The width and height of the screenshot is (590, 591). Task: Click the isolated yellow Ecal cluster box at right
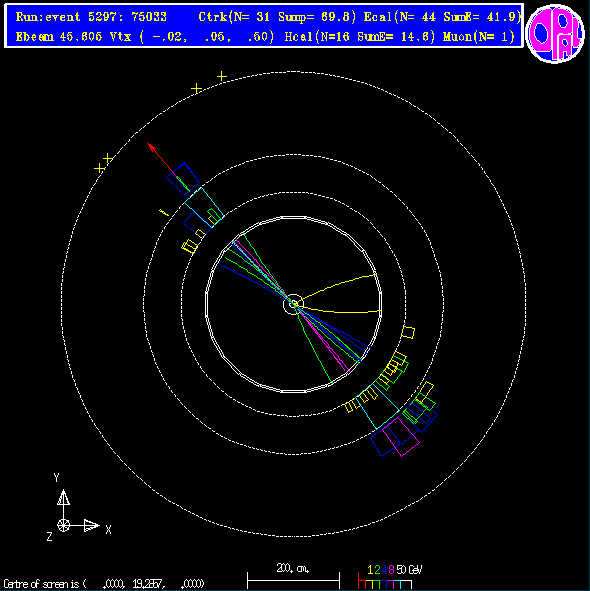pos(408,332)
